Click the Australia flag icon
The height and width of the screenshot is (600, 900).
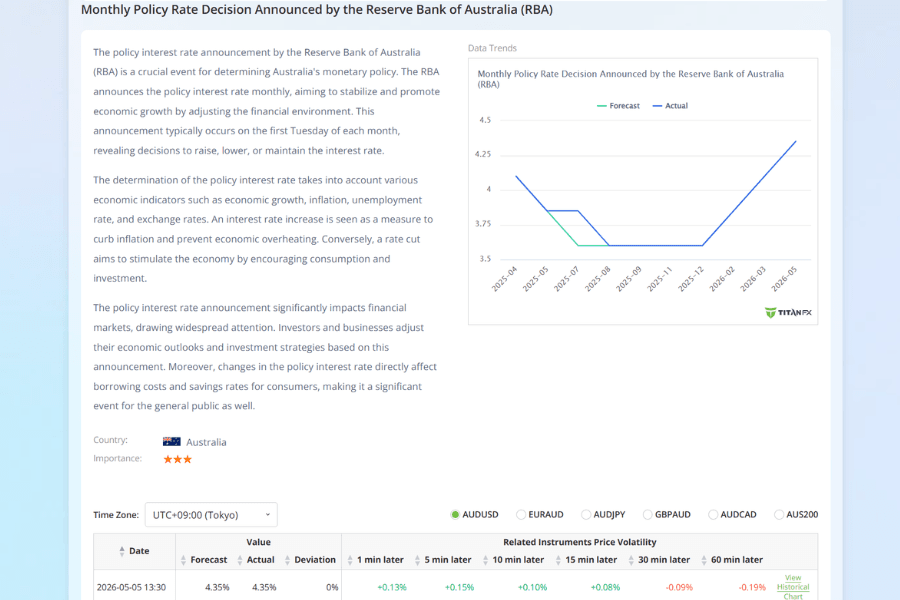(x=172, y=442)
